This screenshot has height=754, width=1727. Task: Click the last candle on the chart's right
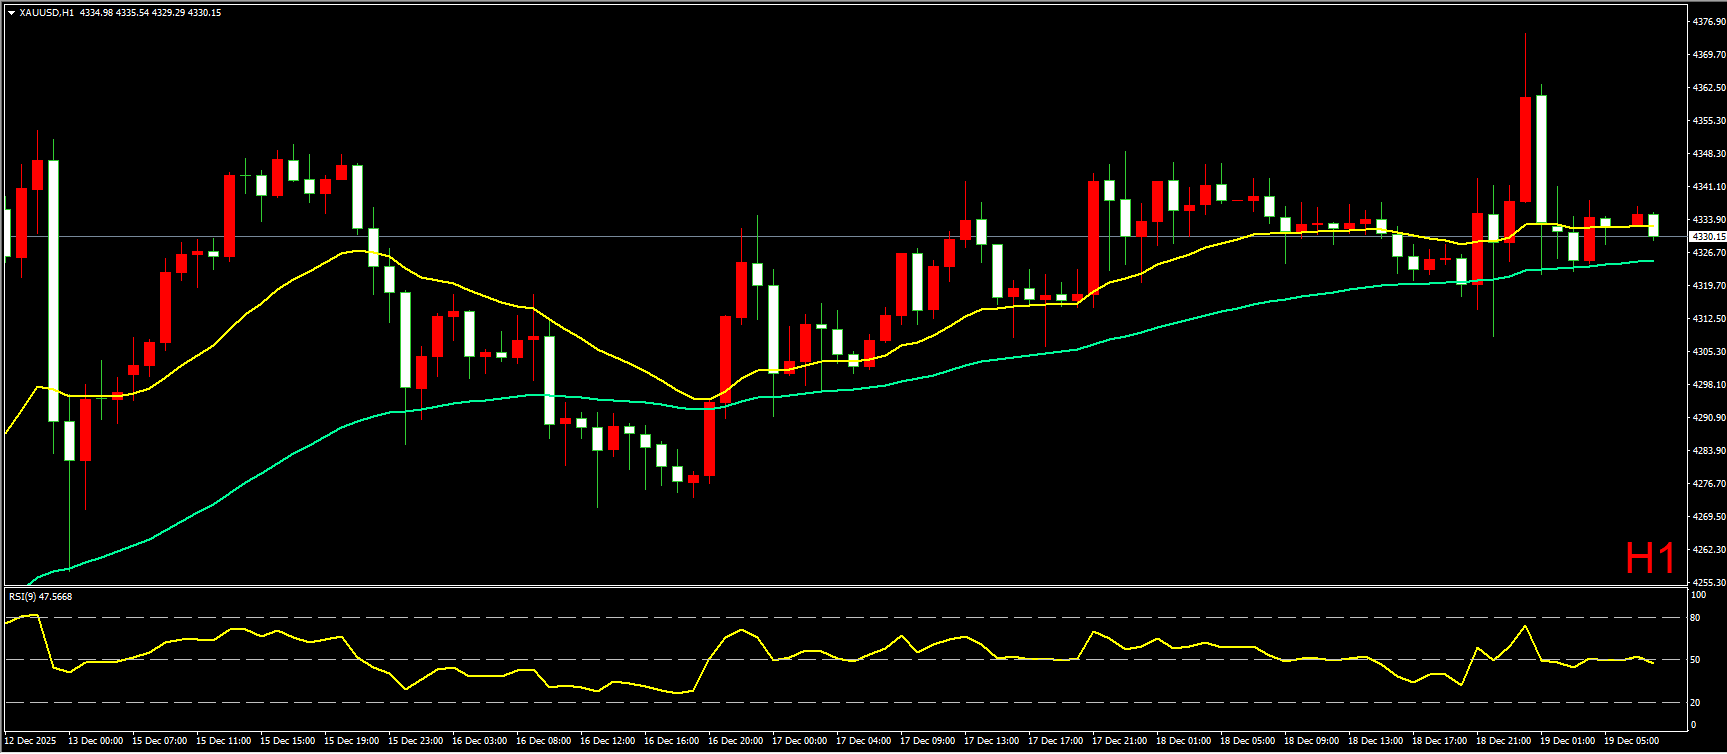click(1654, 225)
